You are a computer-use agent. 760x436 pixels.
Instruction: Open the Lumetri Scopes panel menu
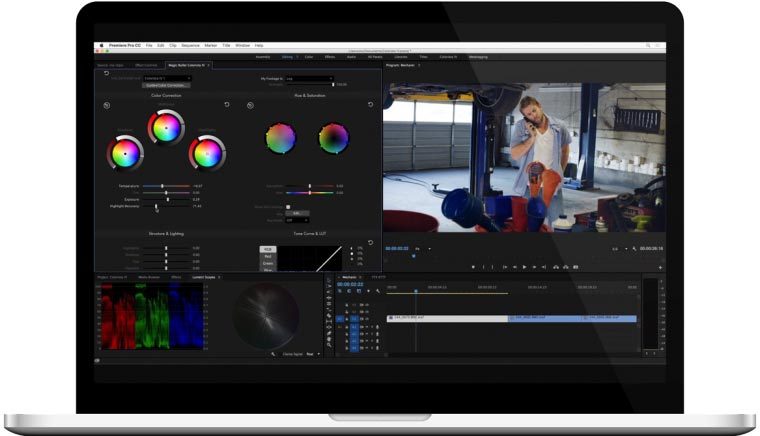click(219, 278)
